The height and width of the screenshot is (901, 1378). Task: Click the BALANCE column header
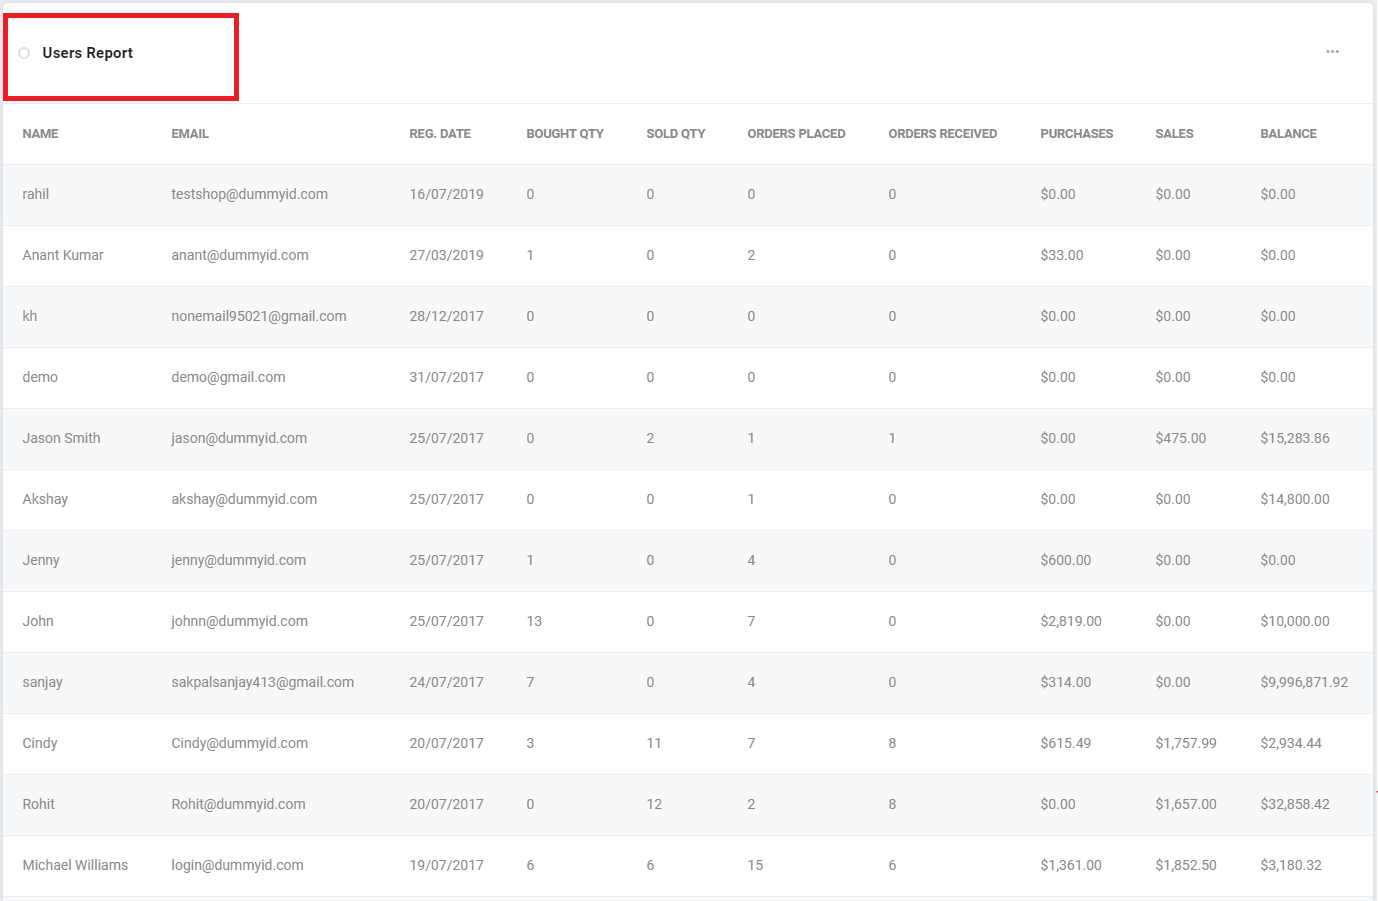(x=1289, y=134)
